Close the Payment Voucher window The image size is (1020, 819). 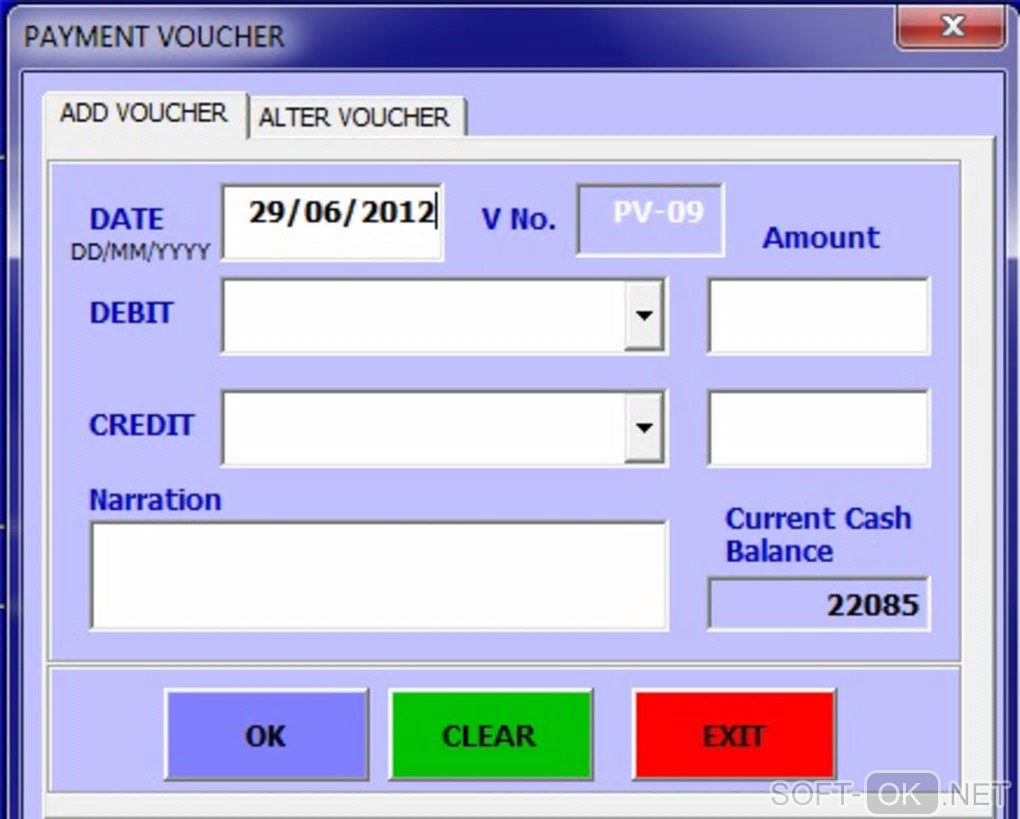click(x=951, y=26)
